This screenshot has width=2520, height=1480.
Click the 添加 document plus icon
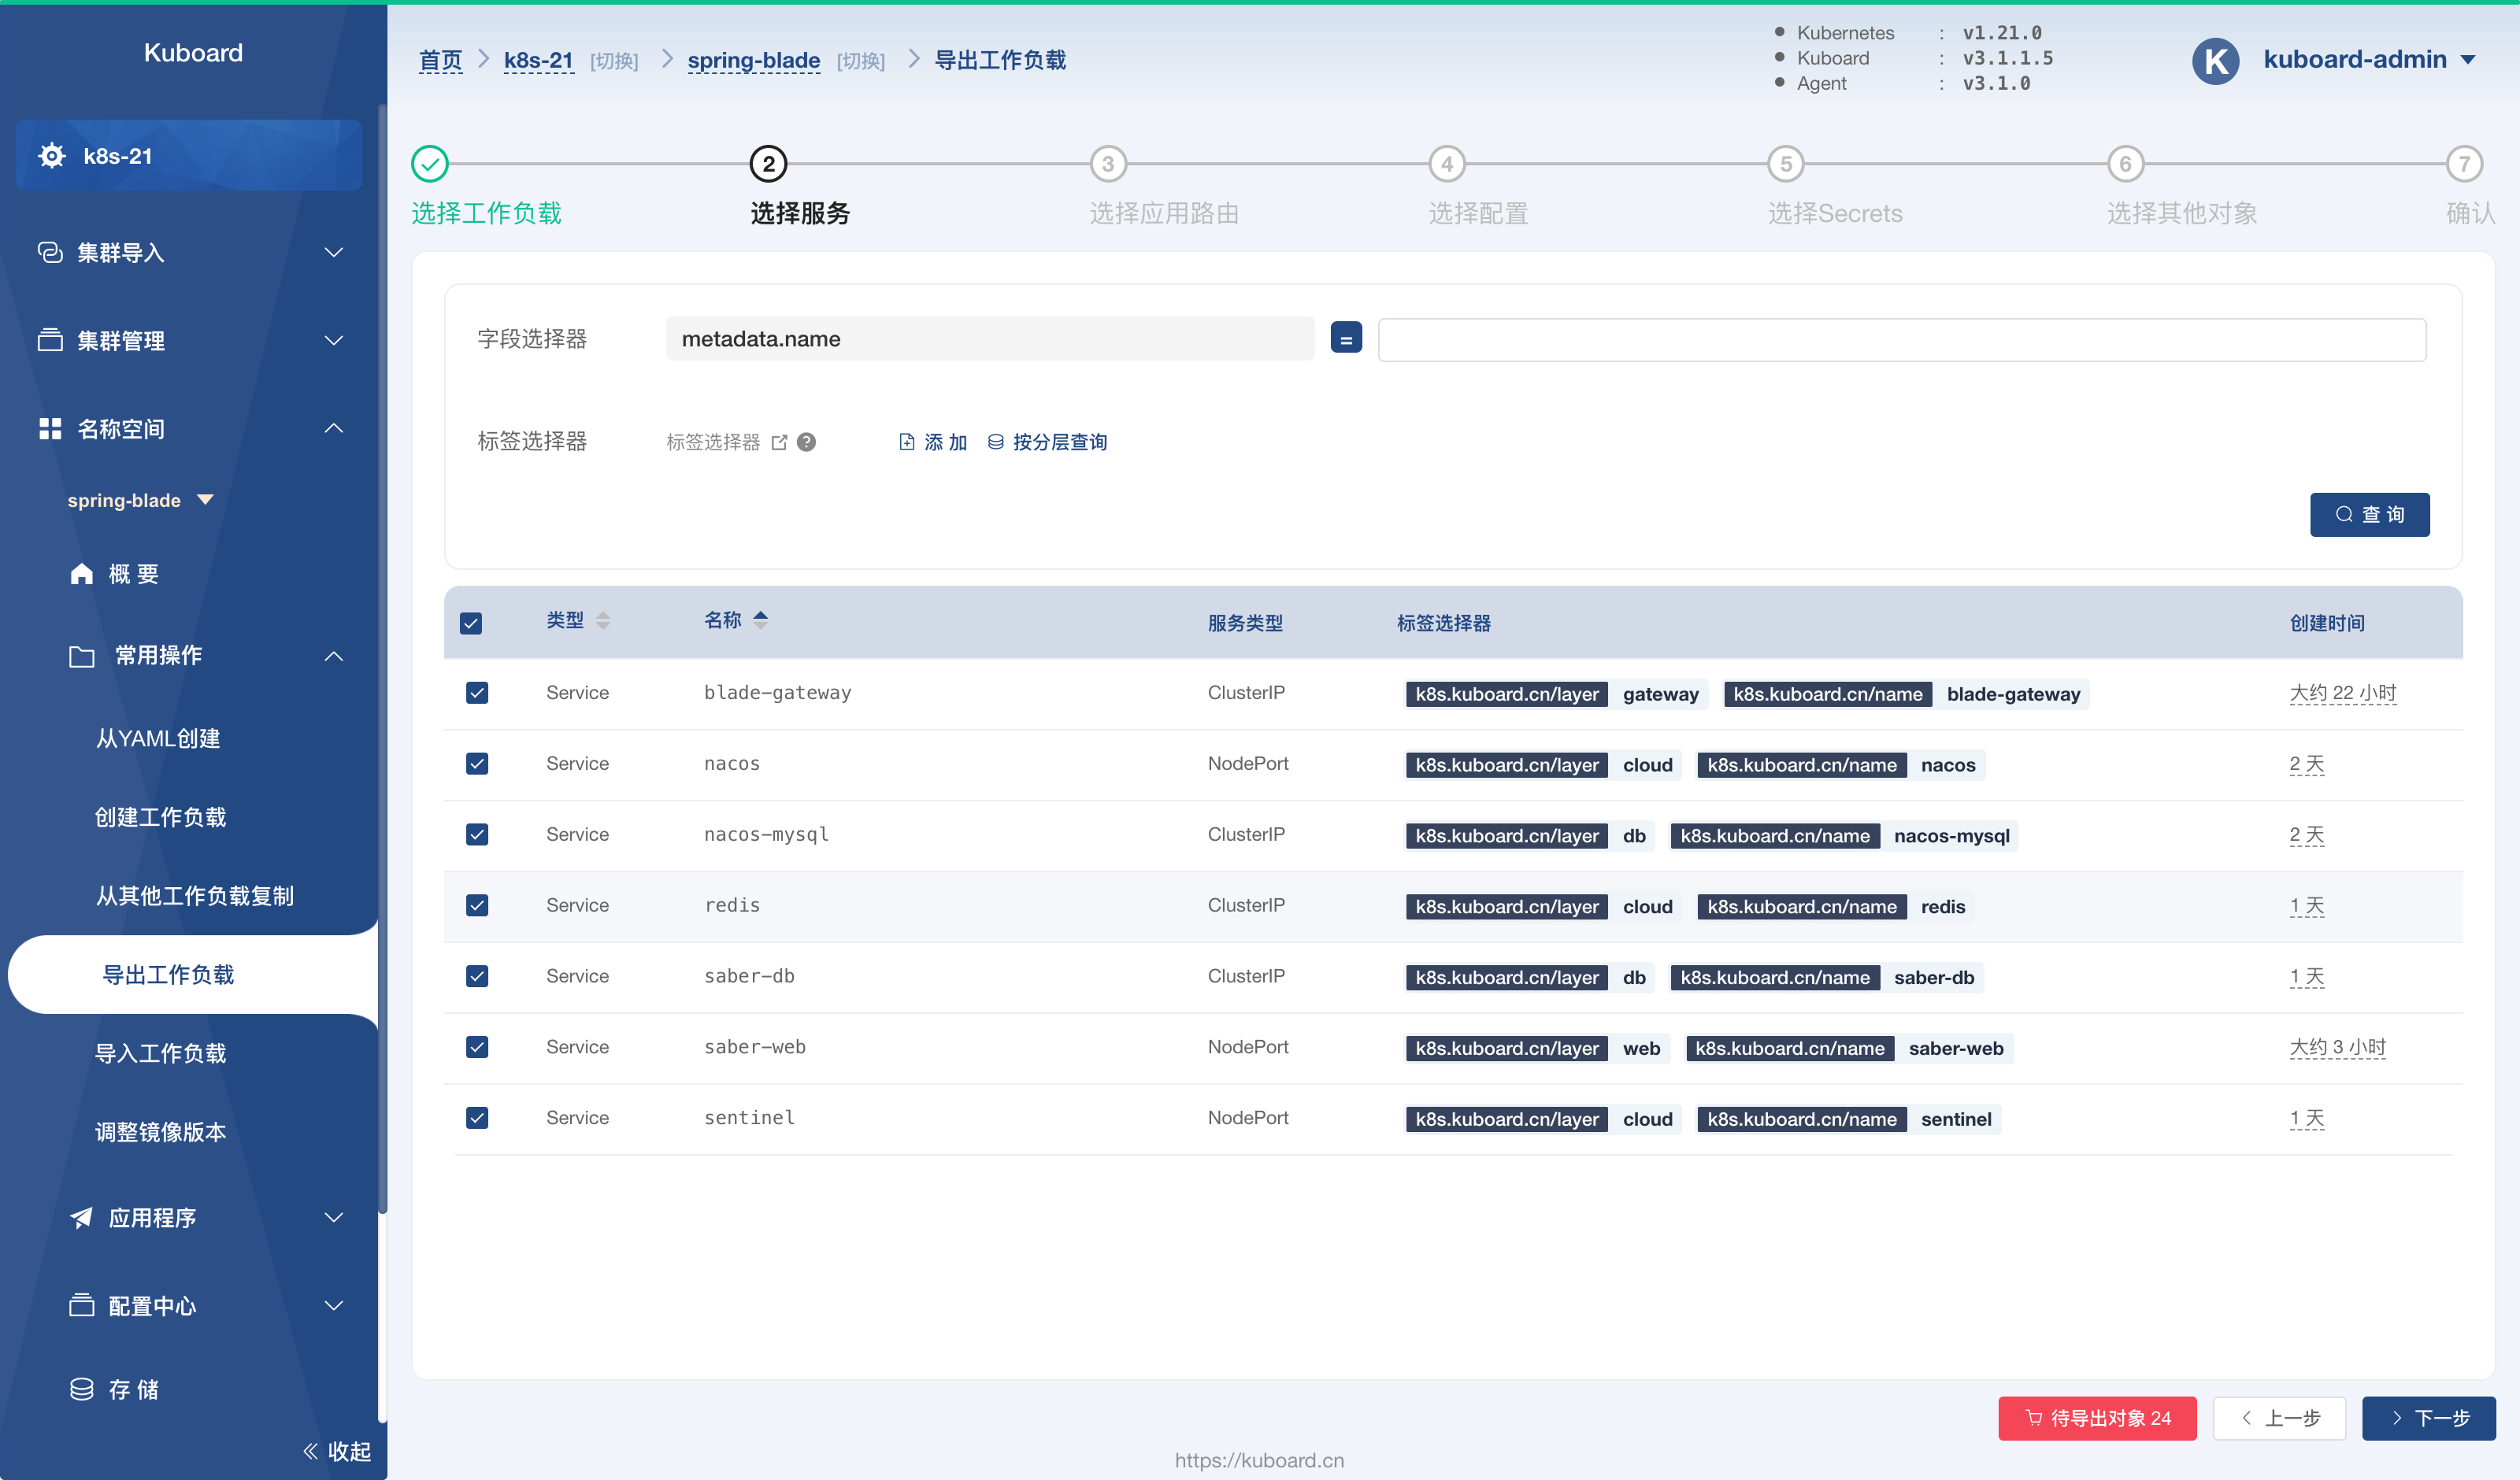click(x=906, y=442)
